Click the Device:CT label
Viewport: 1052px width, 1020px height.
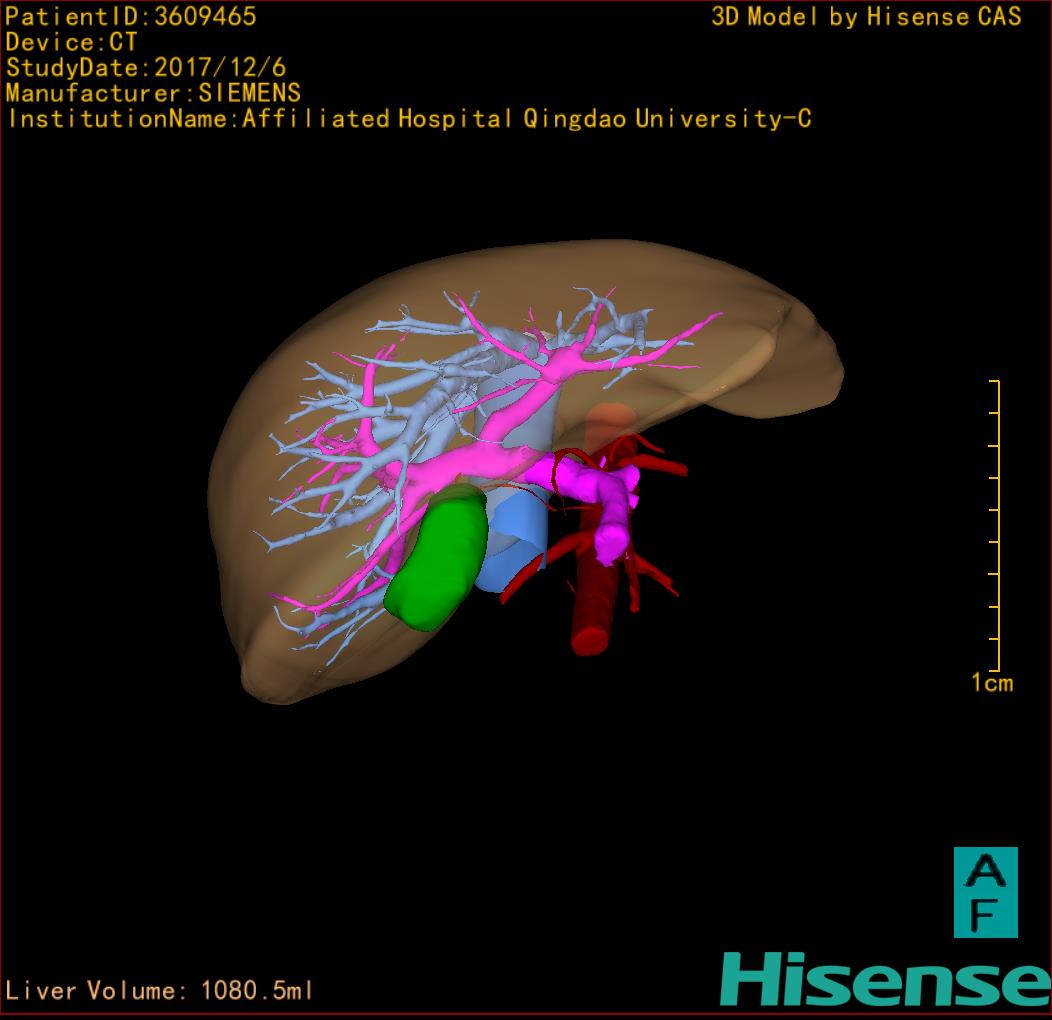tap(71, 43)
